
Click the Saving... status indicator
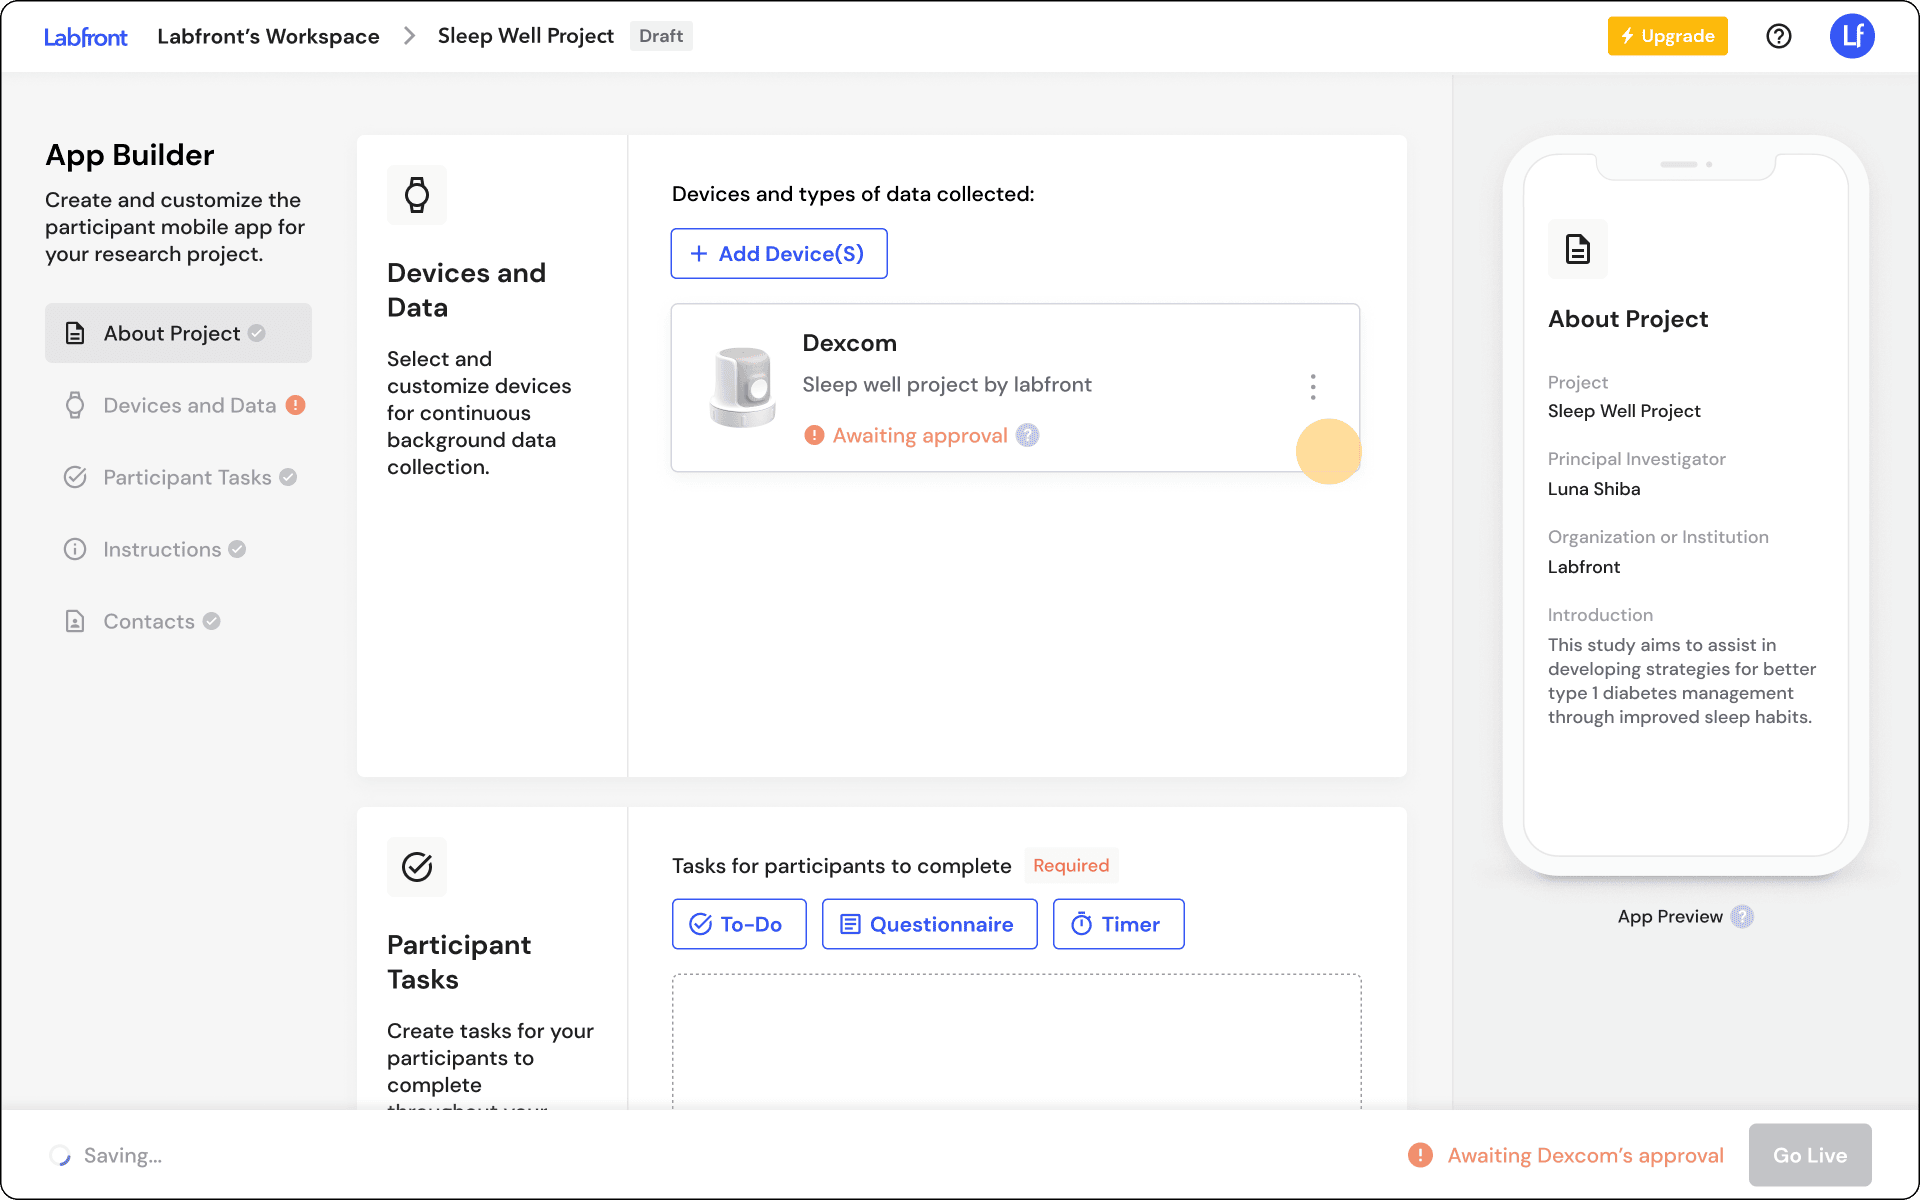[106, 1155]
